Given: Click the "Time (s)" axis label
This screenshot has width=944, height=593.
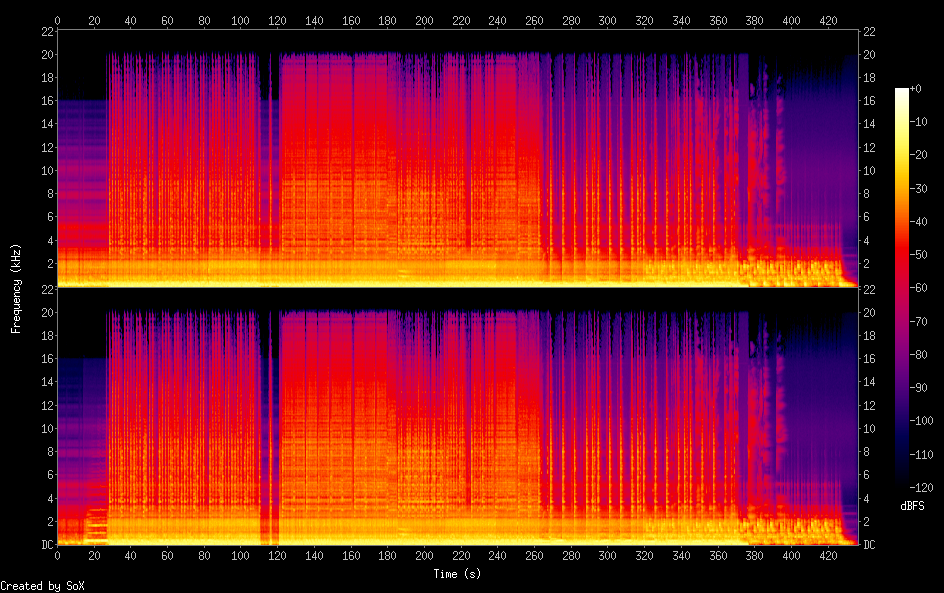Looking at the screenshot, I should pos(457,574).
